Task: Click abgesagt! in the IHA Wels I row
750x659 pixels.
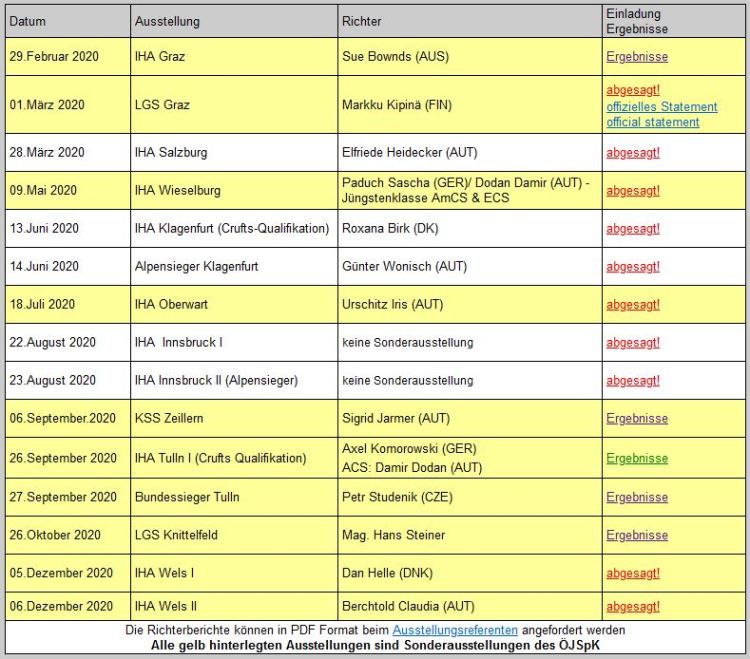Action: tap(632, 574)
